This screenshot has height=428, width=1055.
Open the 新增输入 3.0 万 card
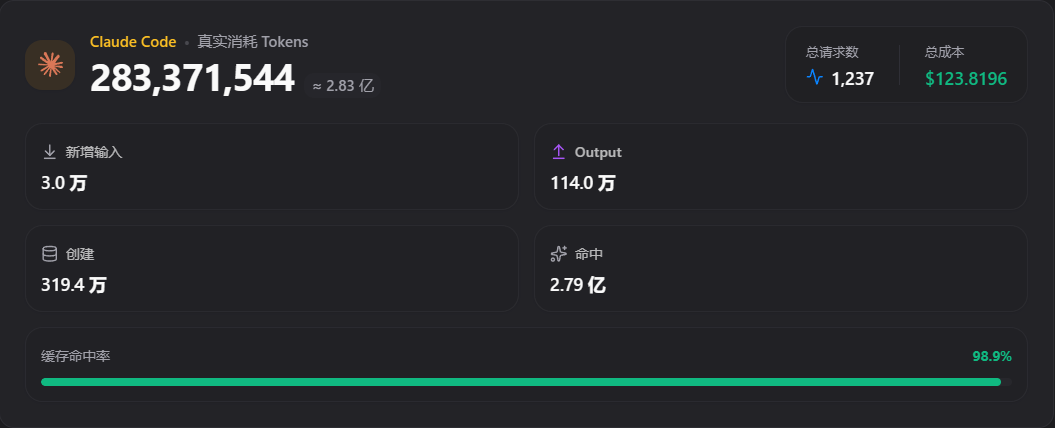[x=272, y=166]
